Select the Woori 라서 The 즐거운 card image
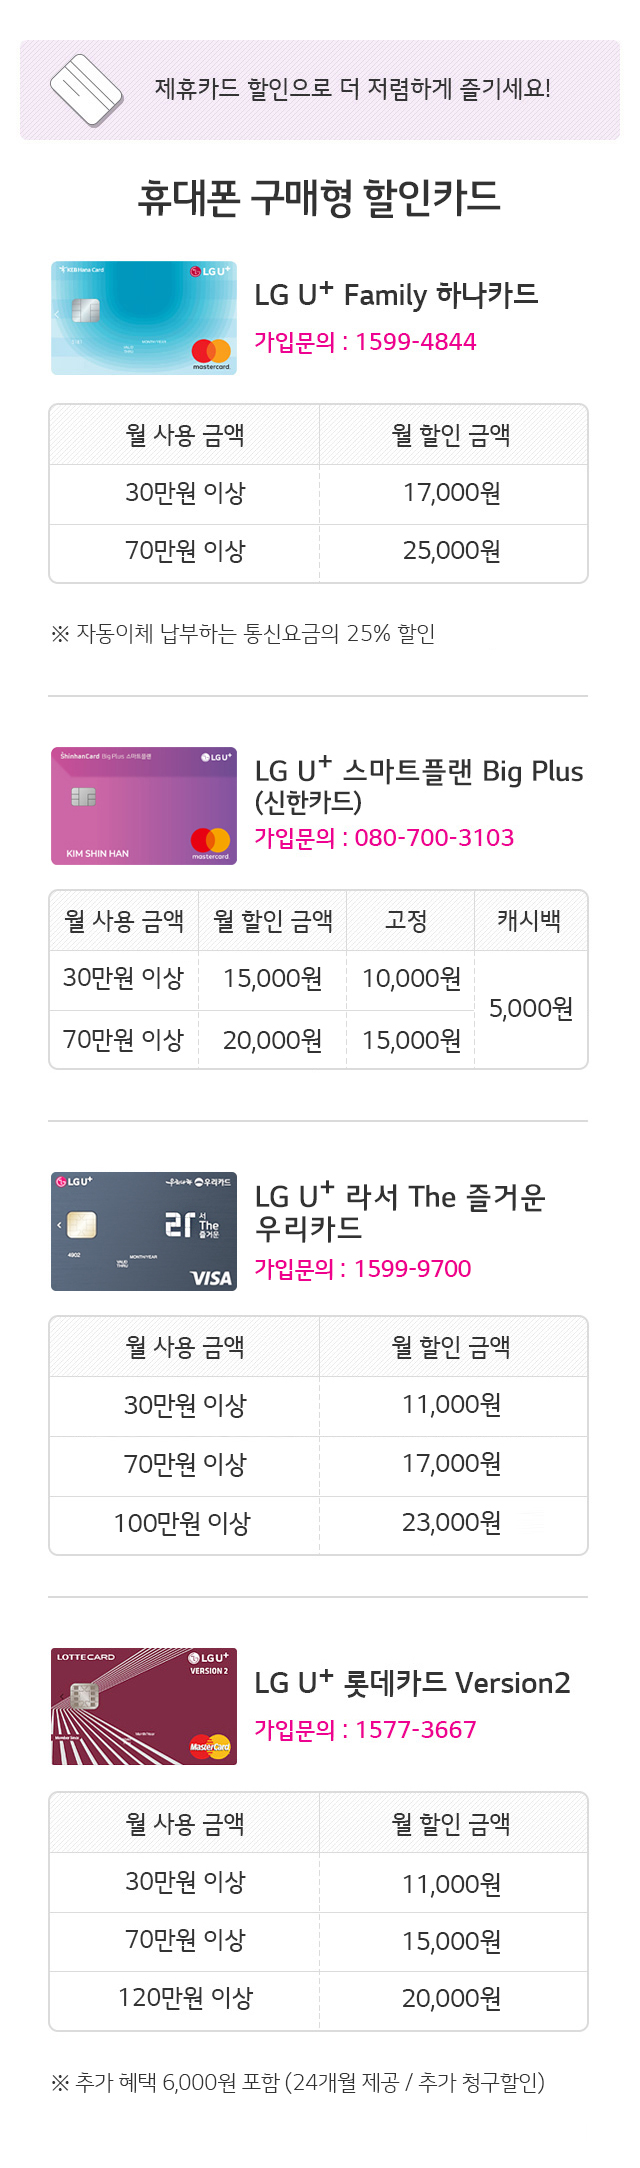 [144, 1231]
